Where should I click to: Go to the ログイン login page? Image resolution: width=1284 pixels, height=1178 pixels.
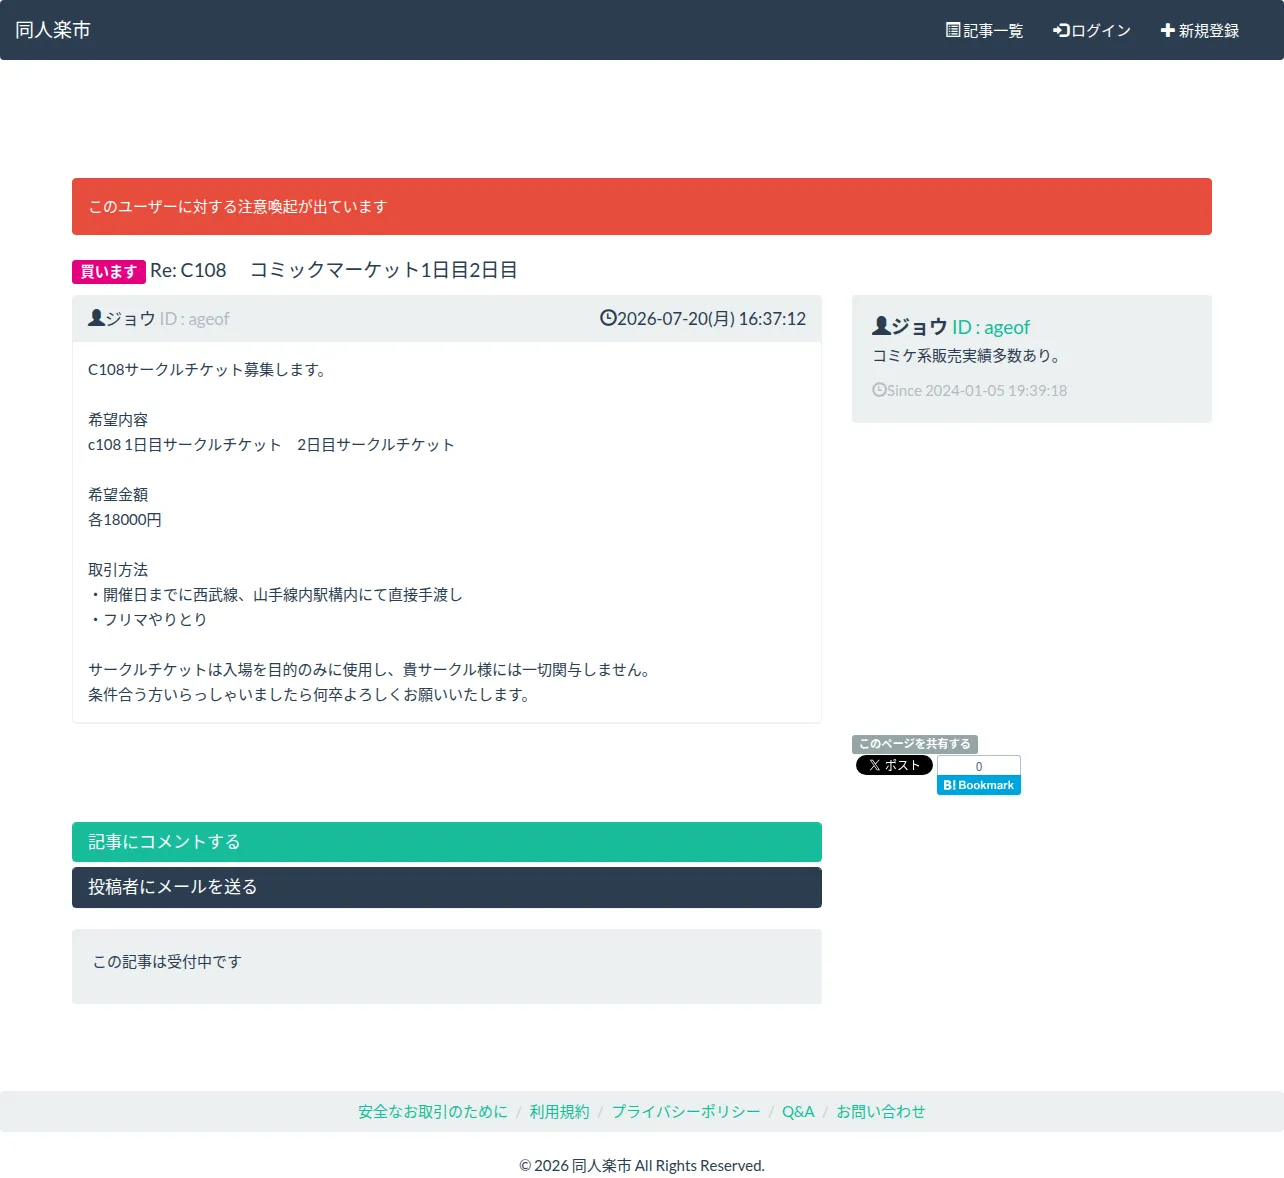(x=1091, y=30)
